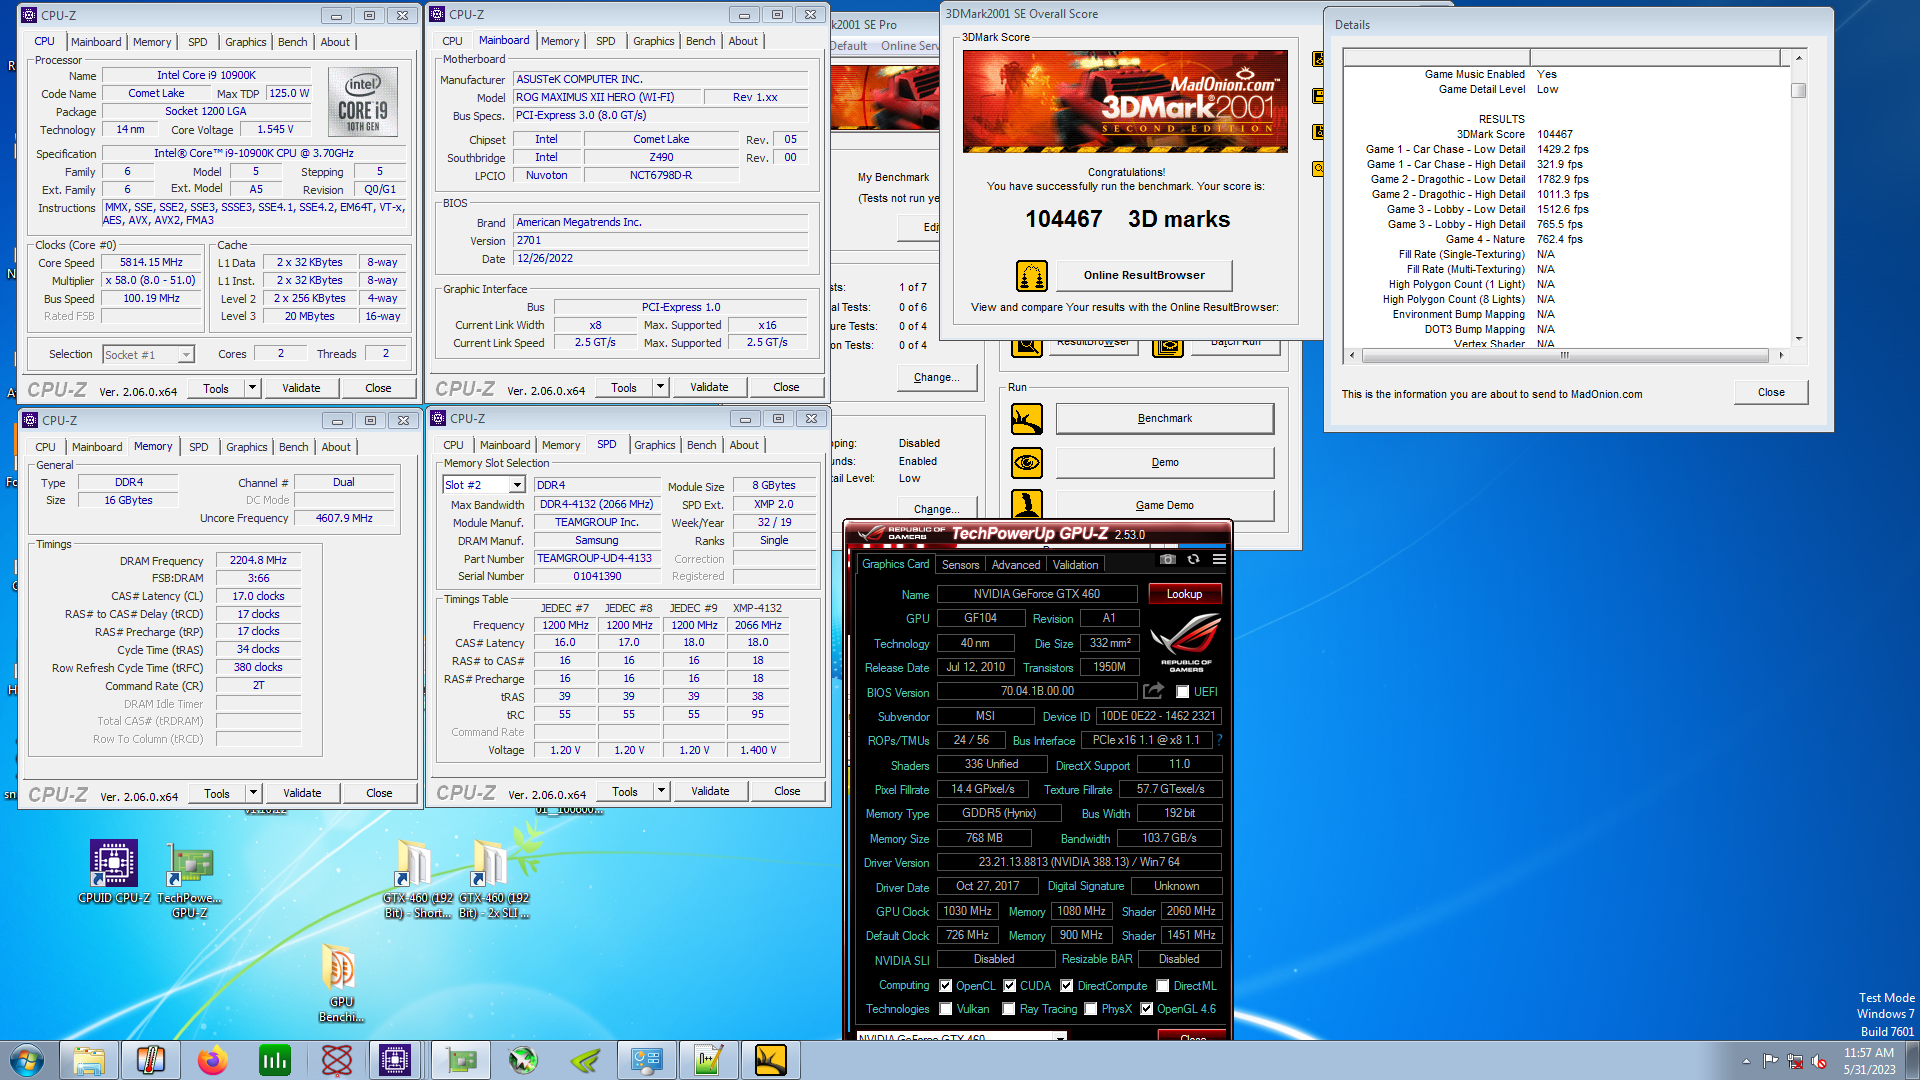Click the Lookup button in GPU-Z

click(x=1184, y=594)
